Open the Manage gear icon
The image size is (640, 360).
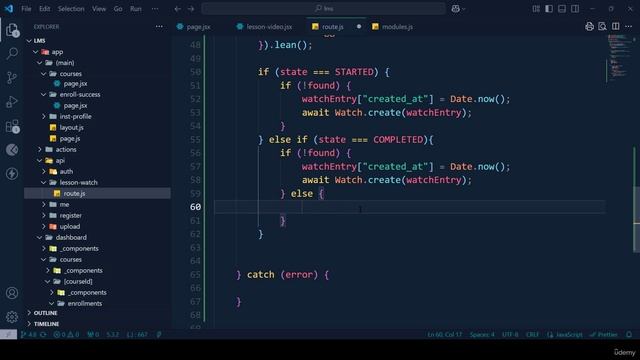12,317
